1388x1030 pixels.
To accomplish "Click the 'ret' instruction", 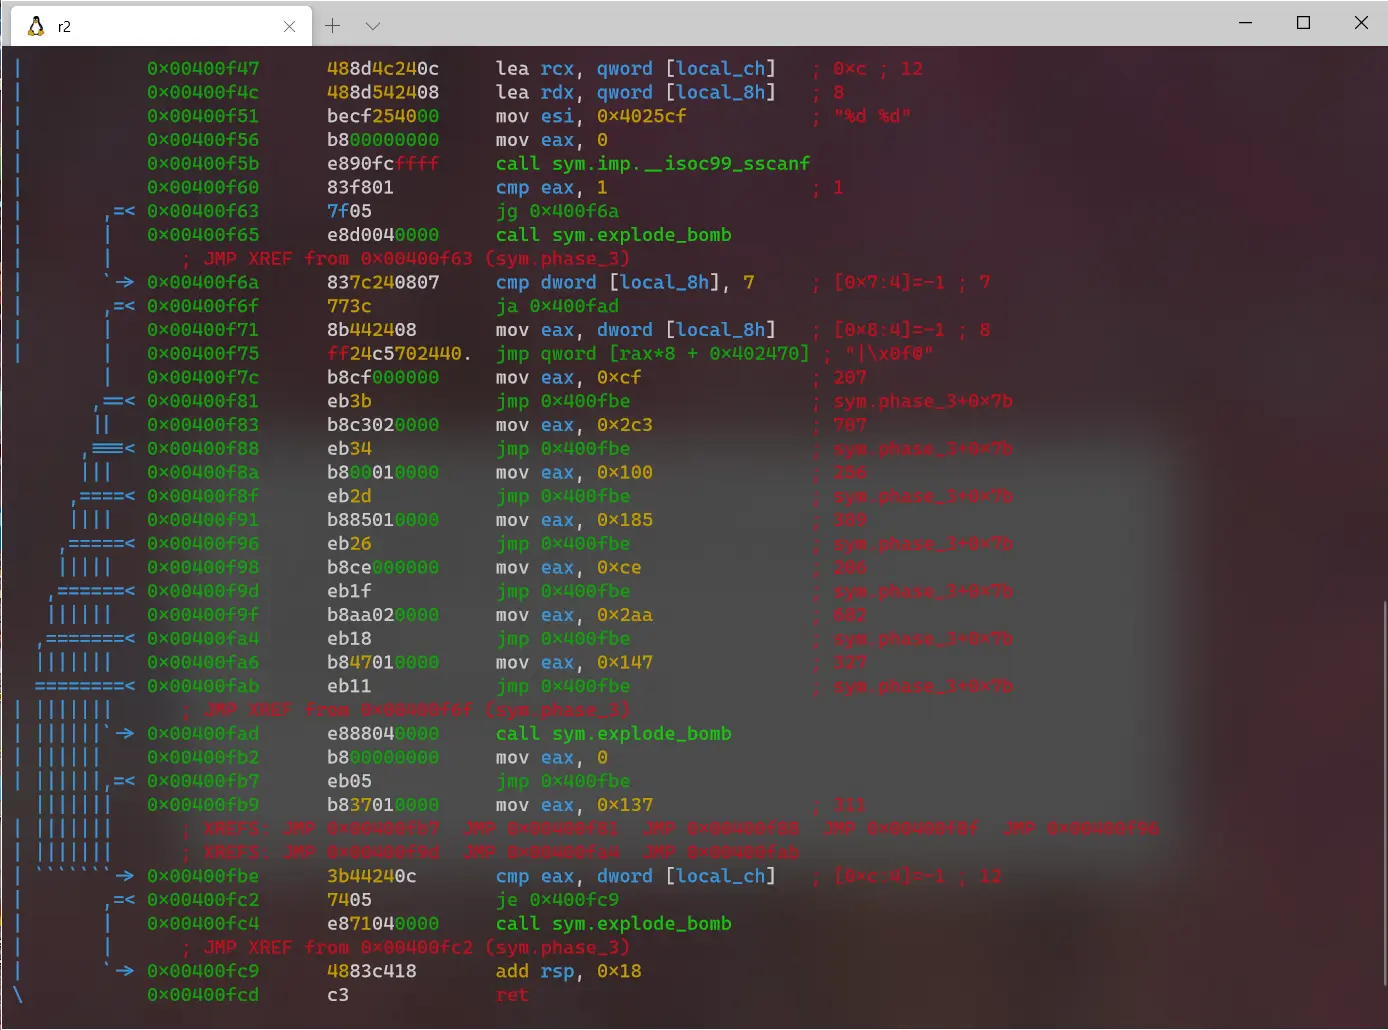I will 512,995.
